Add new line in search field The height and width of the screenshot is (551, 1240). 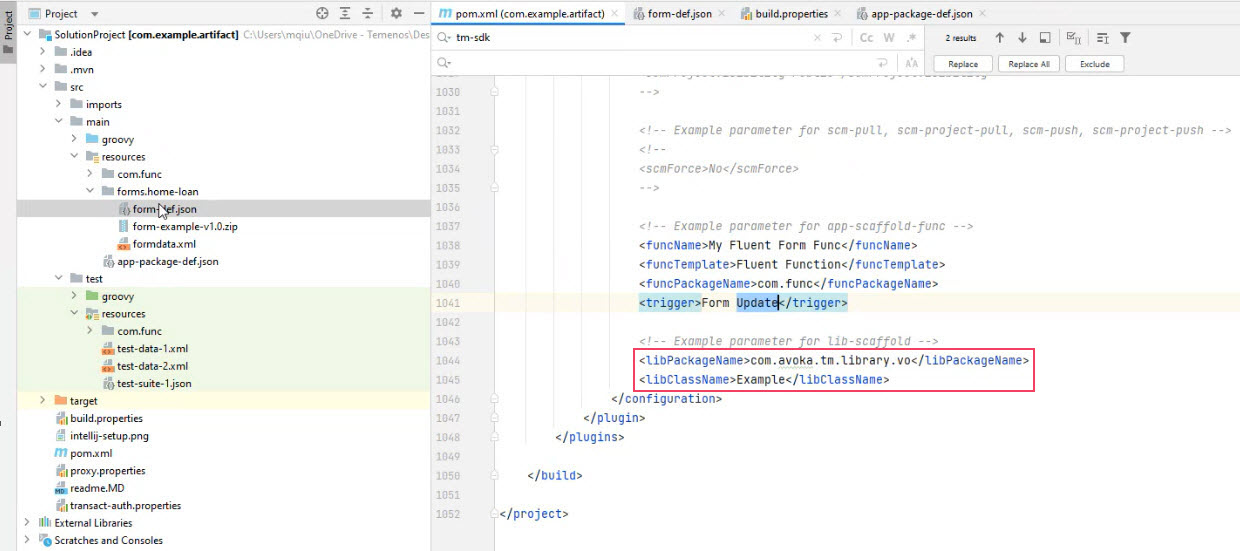[839, 38]
